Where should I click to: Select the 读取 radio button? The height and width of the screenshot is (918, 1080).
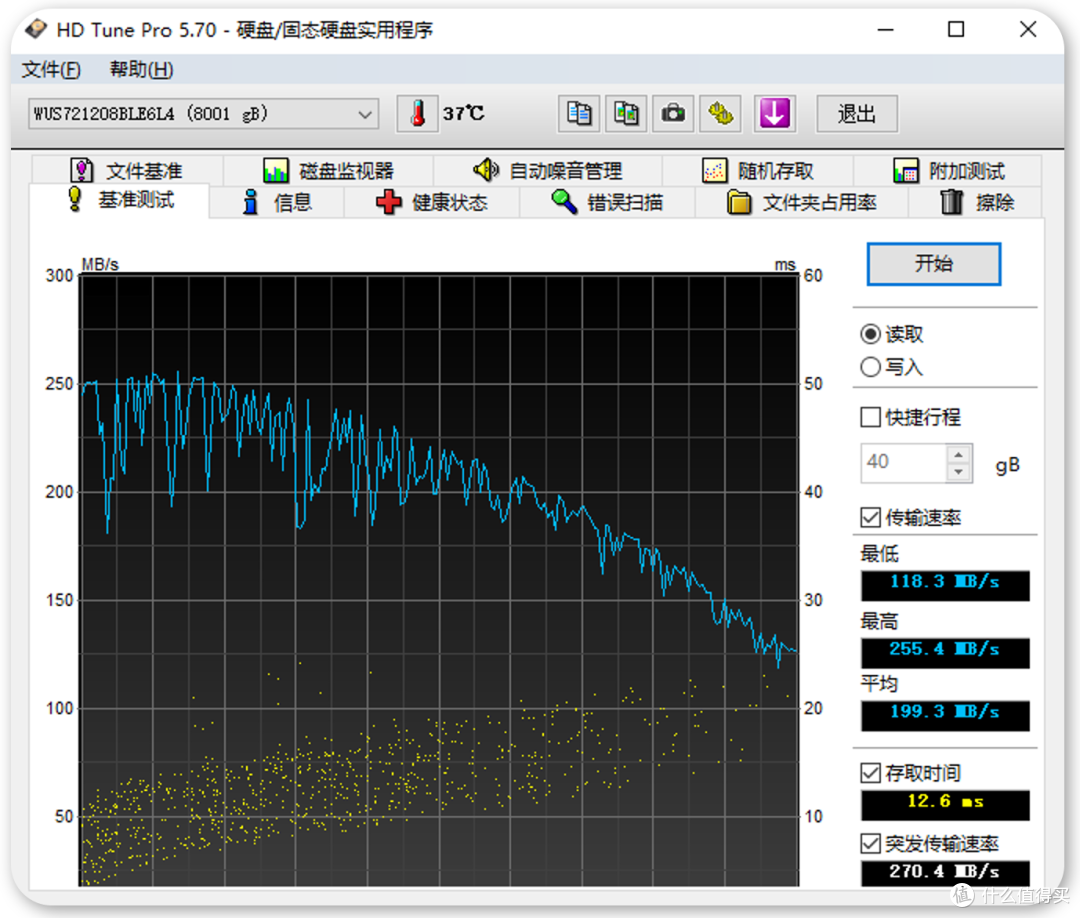point(871,335)
